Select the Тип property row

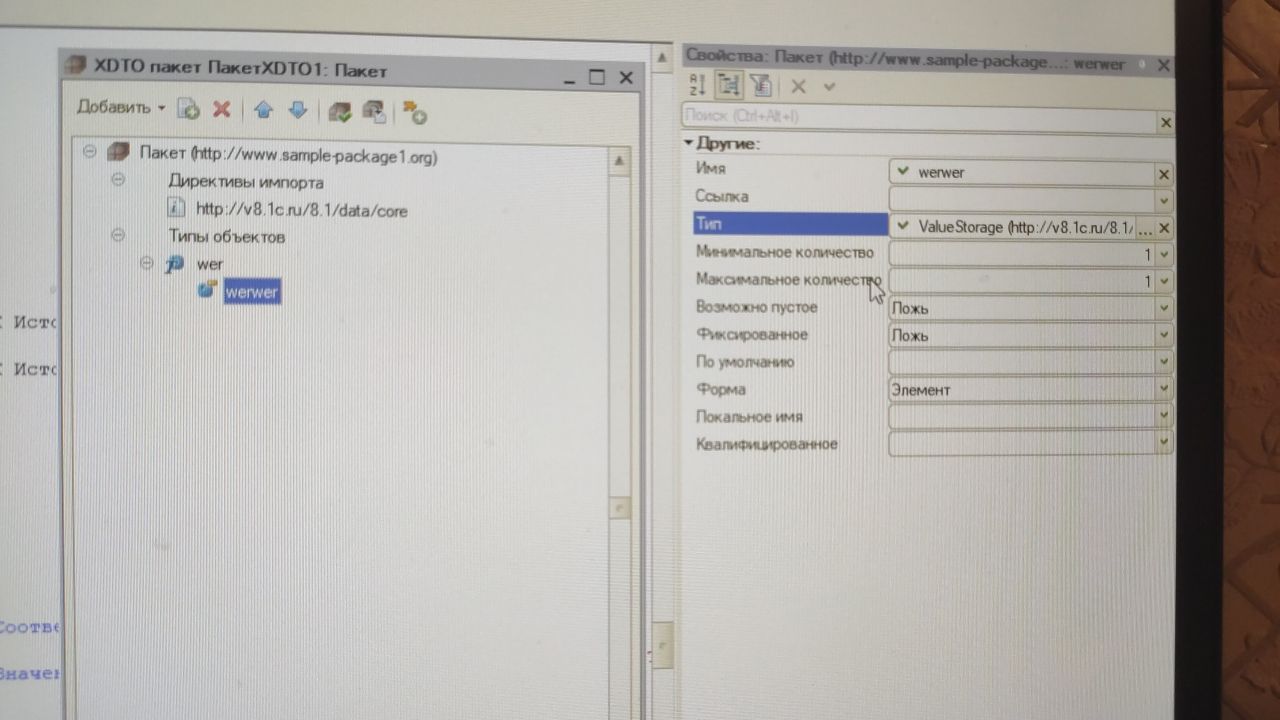click(x=790, y=225)
